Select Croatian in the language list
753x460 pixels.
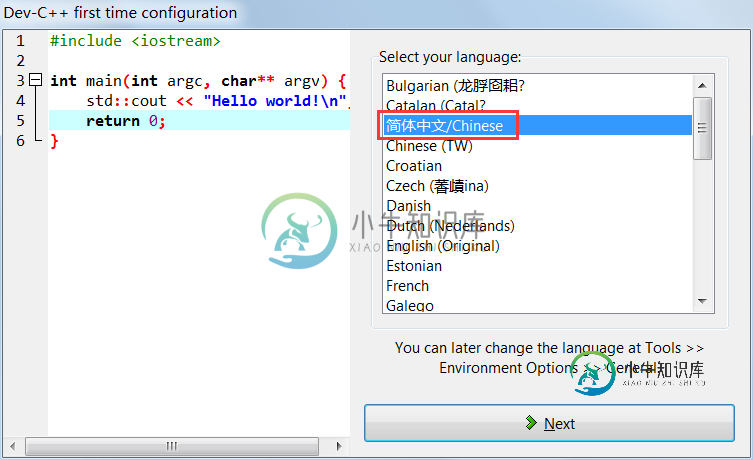click(x=537, y=166)
